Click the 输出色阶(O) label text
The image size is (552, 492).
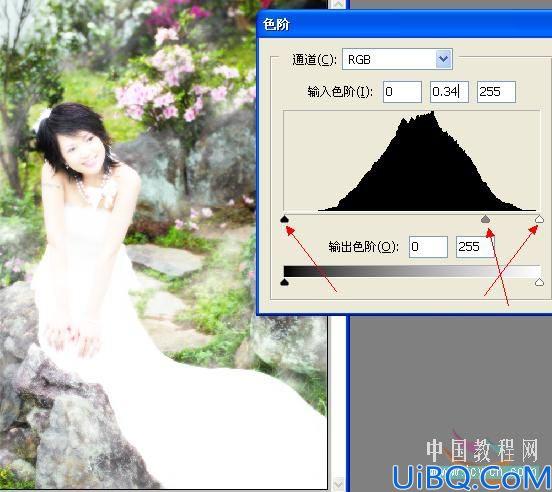[x=364, y=247]
